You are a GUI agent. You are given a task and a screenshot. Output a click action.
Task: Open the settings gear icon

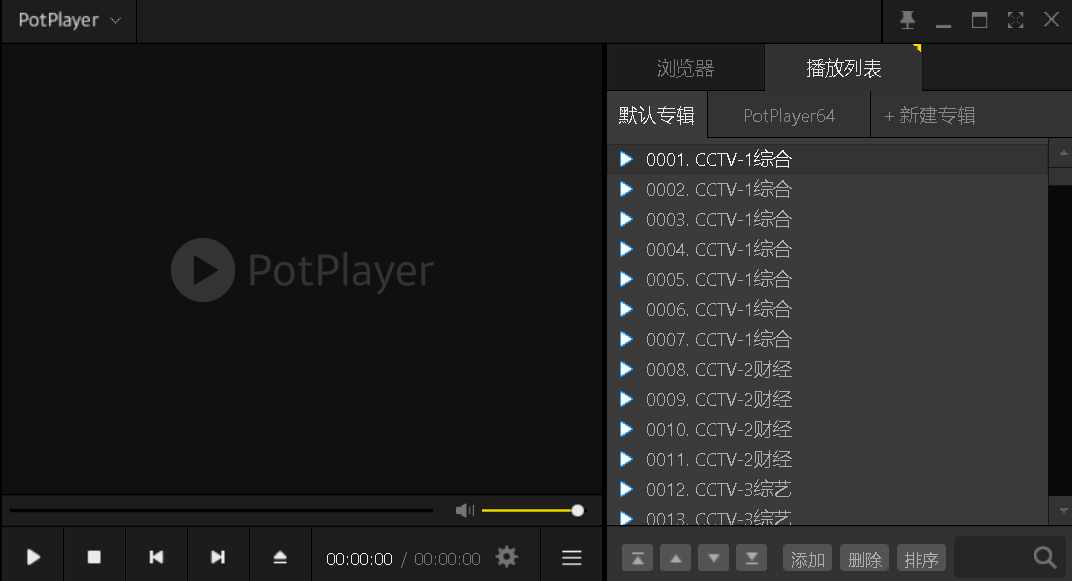pos(507,557)
